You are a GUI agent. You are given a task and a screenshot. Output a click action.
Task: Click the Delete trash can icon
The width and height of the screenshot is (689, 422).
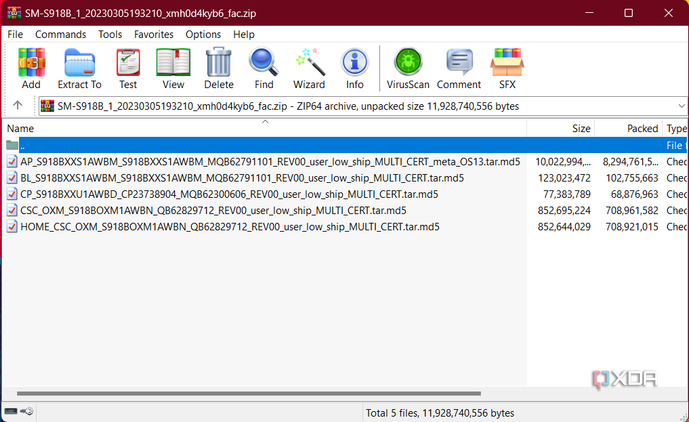click(219, 69)
